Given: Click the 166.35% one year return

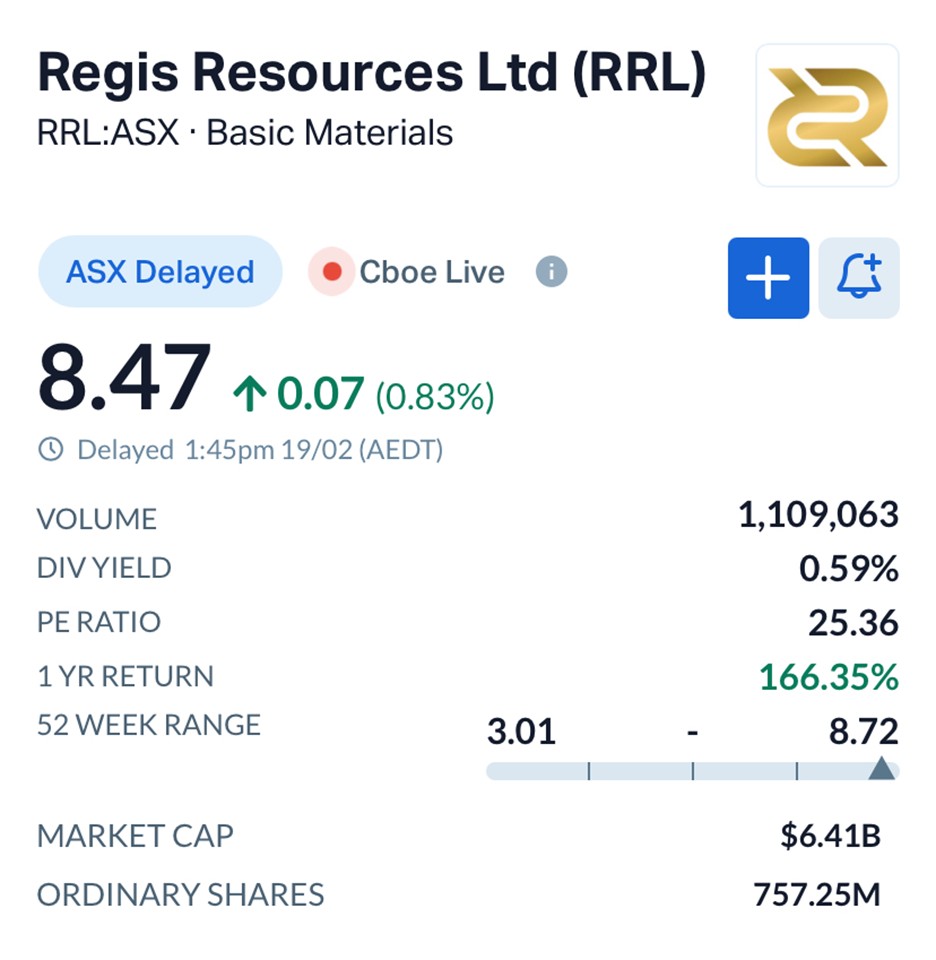Looking at the screenshot, I should 828,677.
